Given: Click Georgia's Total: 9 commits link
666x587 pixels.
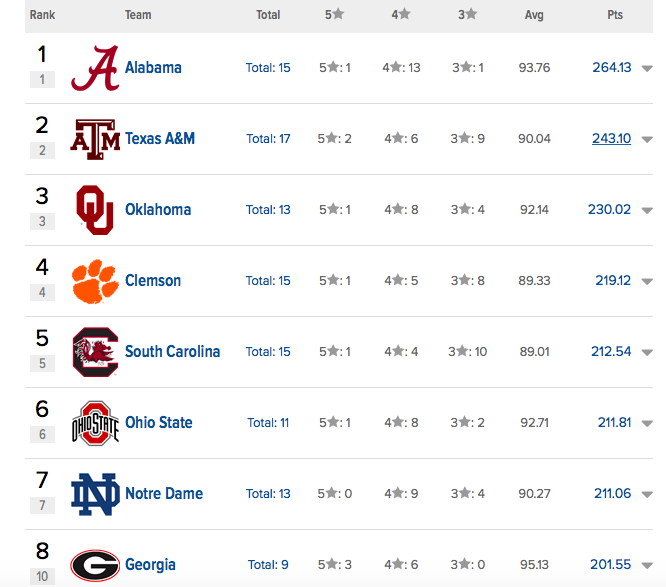Looking at the screenshot, I should pos(268,565).
